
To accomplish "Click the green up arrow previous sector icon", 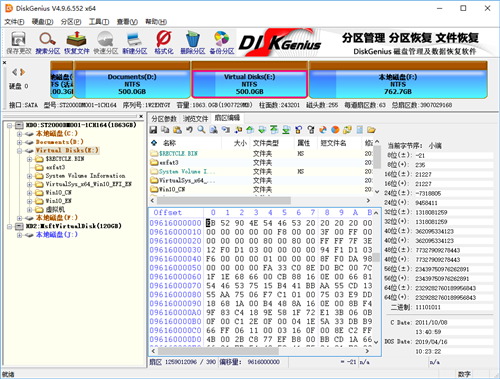I will [x=250, y=130].
